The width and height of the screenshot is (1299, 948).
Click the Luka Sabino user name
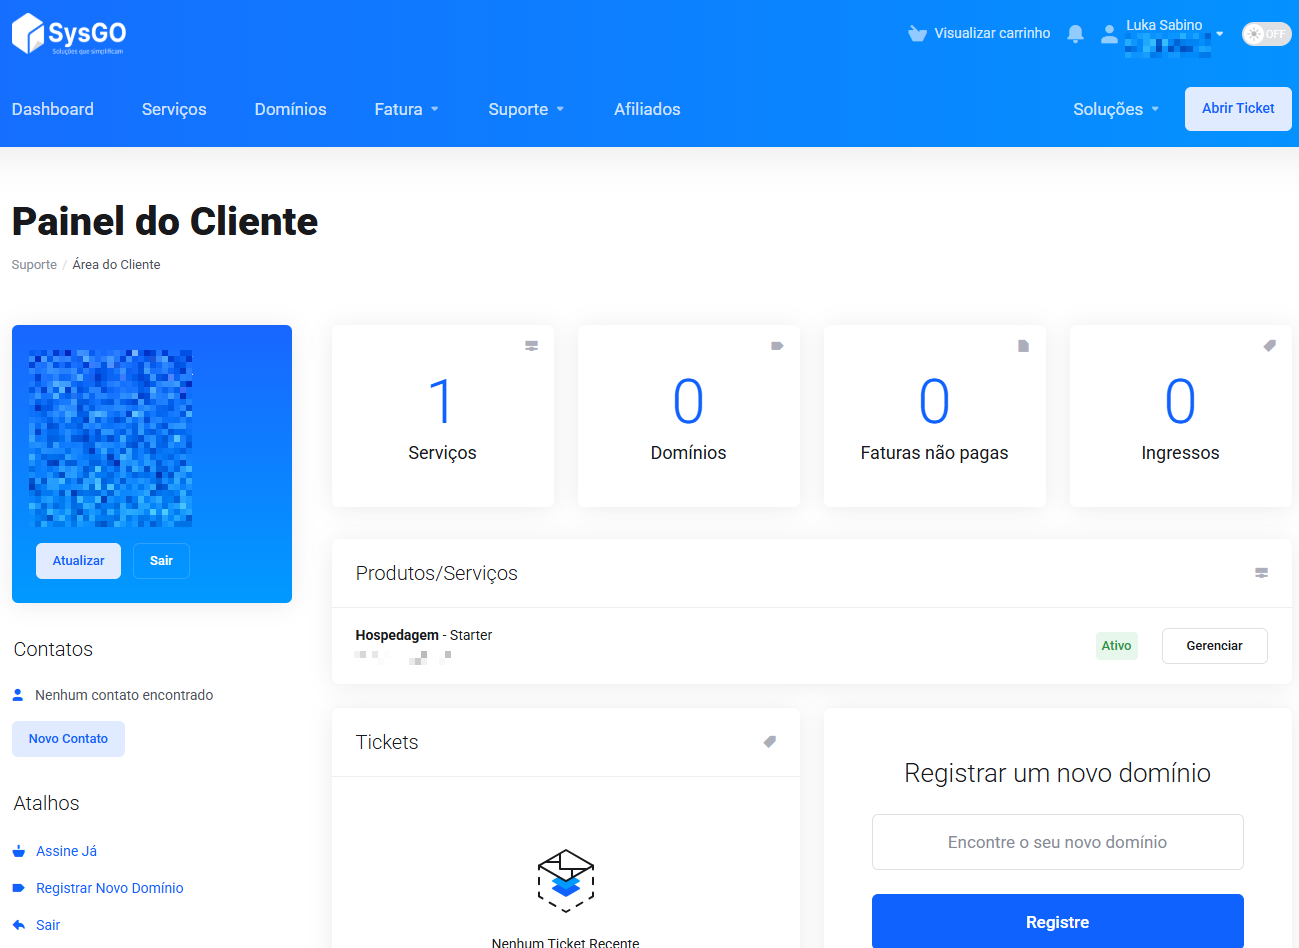coord(1164,25)
